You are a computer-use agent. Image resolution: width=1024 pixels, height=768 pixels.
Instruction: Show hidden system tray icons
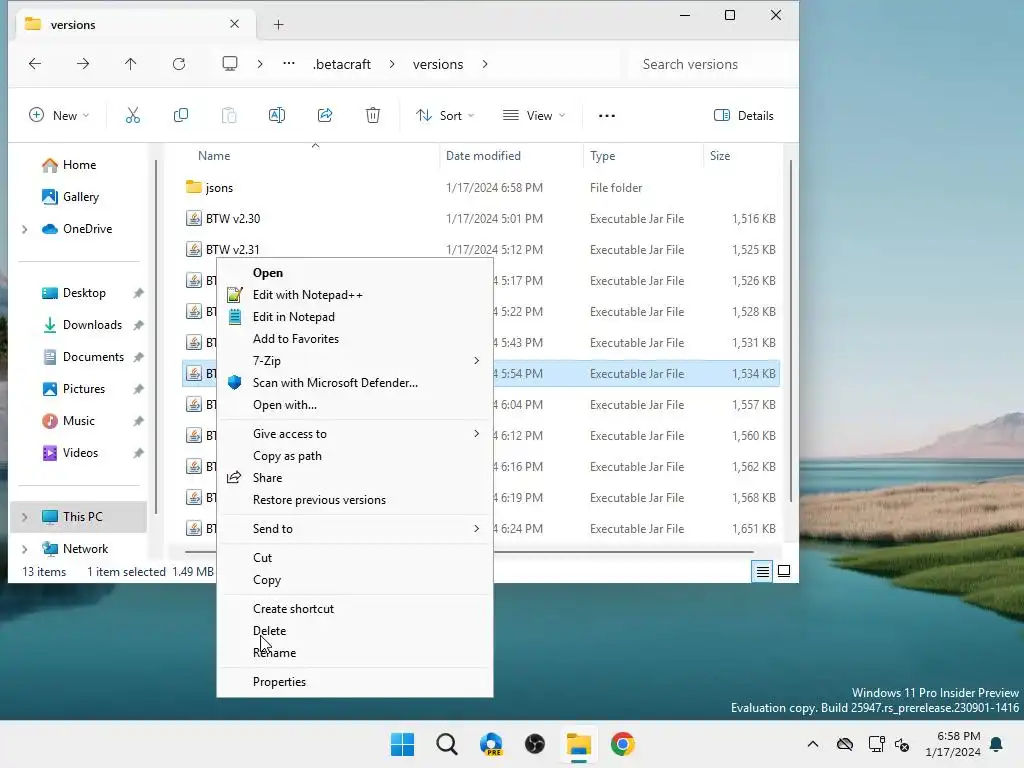tap(812, 744)
